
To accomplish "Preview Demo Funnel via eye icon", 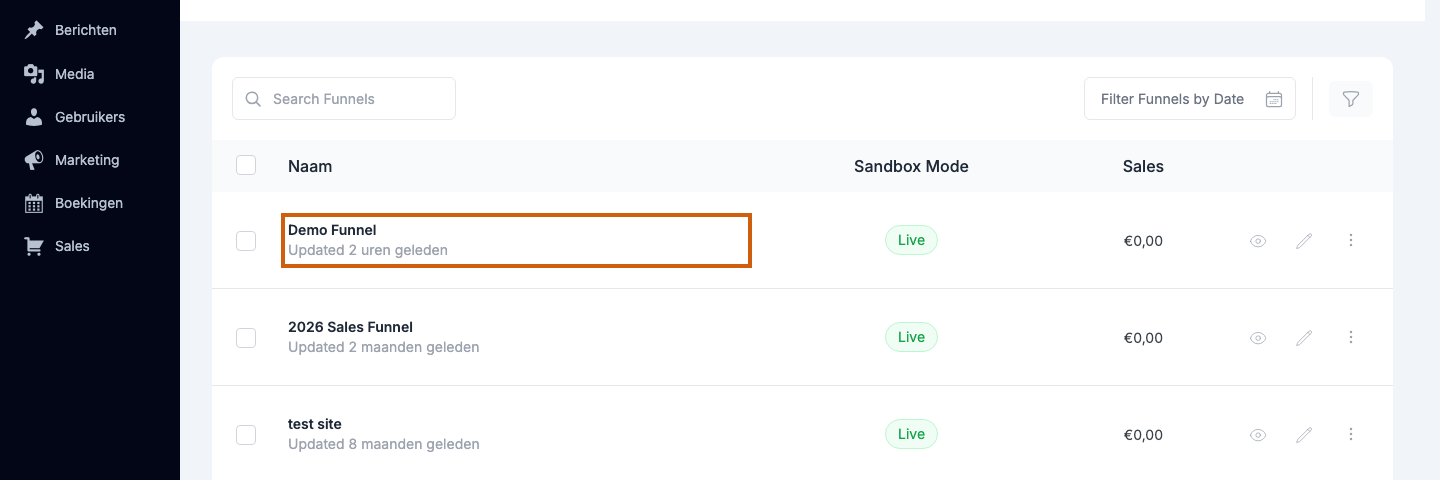I will 1258,241.
